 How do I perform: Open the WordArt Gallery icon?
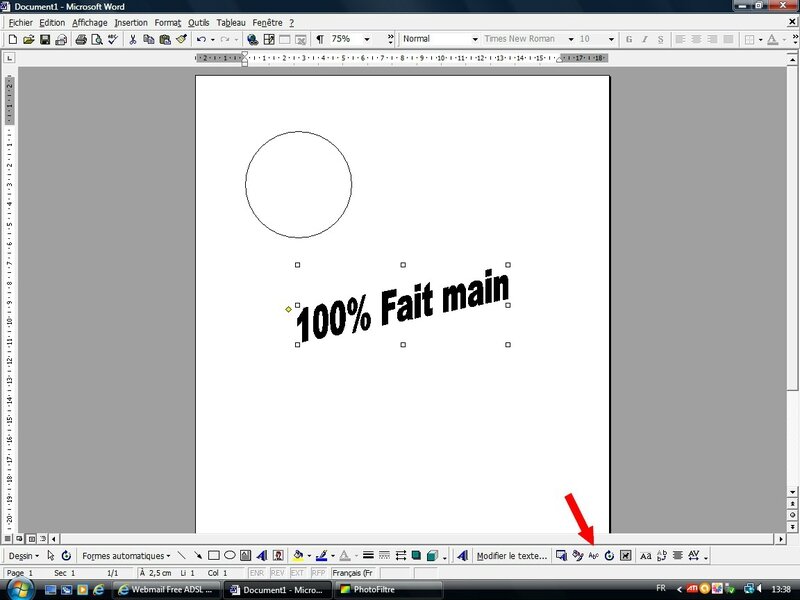[x=561, y=555]
